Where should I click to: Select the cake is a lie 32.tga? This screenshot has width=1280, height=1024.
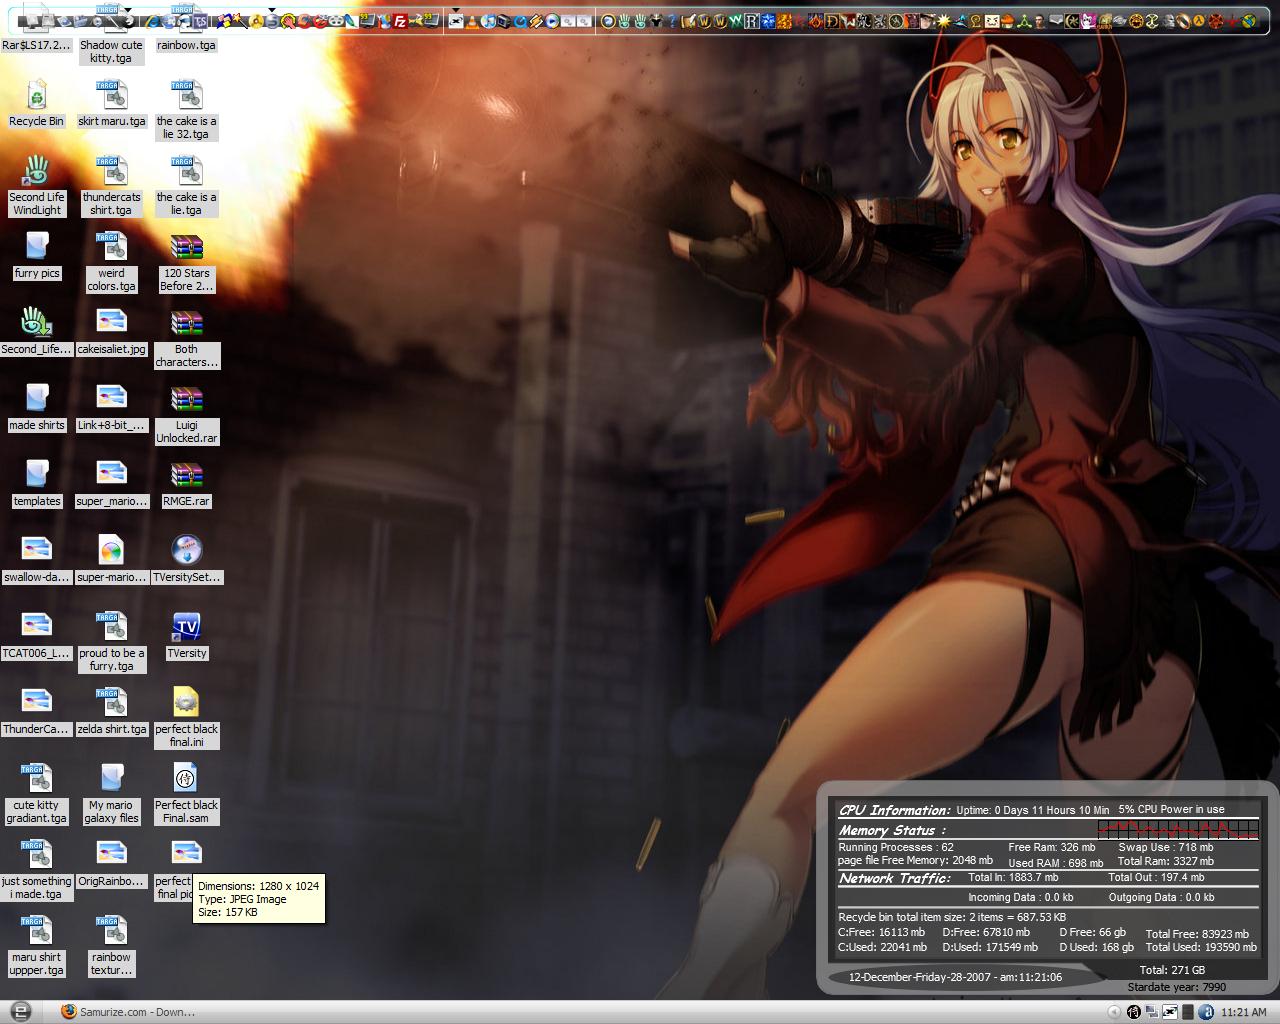[186, 109]
